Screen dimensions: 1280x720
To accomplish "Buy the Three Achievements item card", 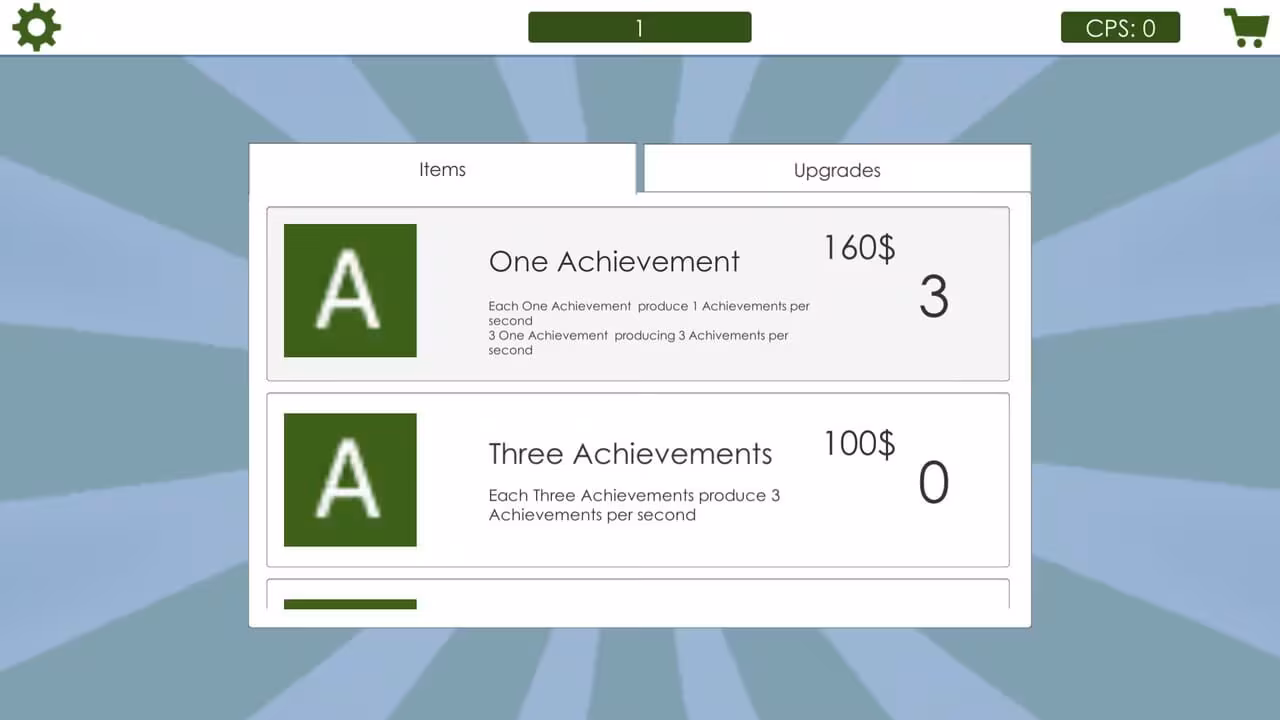I will pyautogui.click(x=638, y=480).
